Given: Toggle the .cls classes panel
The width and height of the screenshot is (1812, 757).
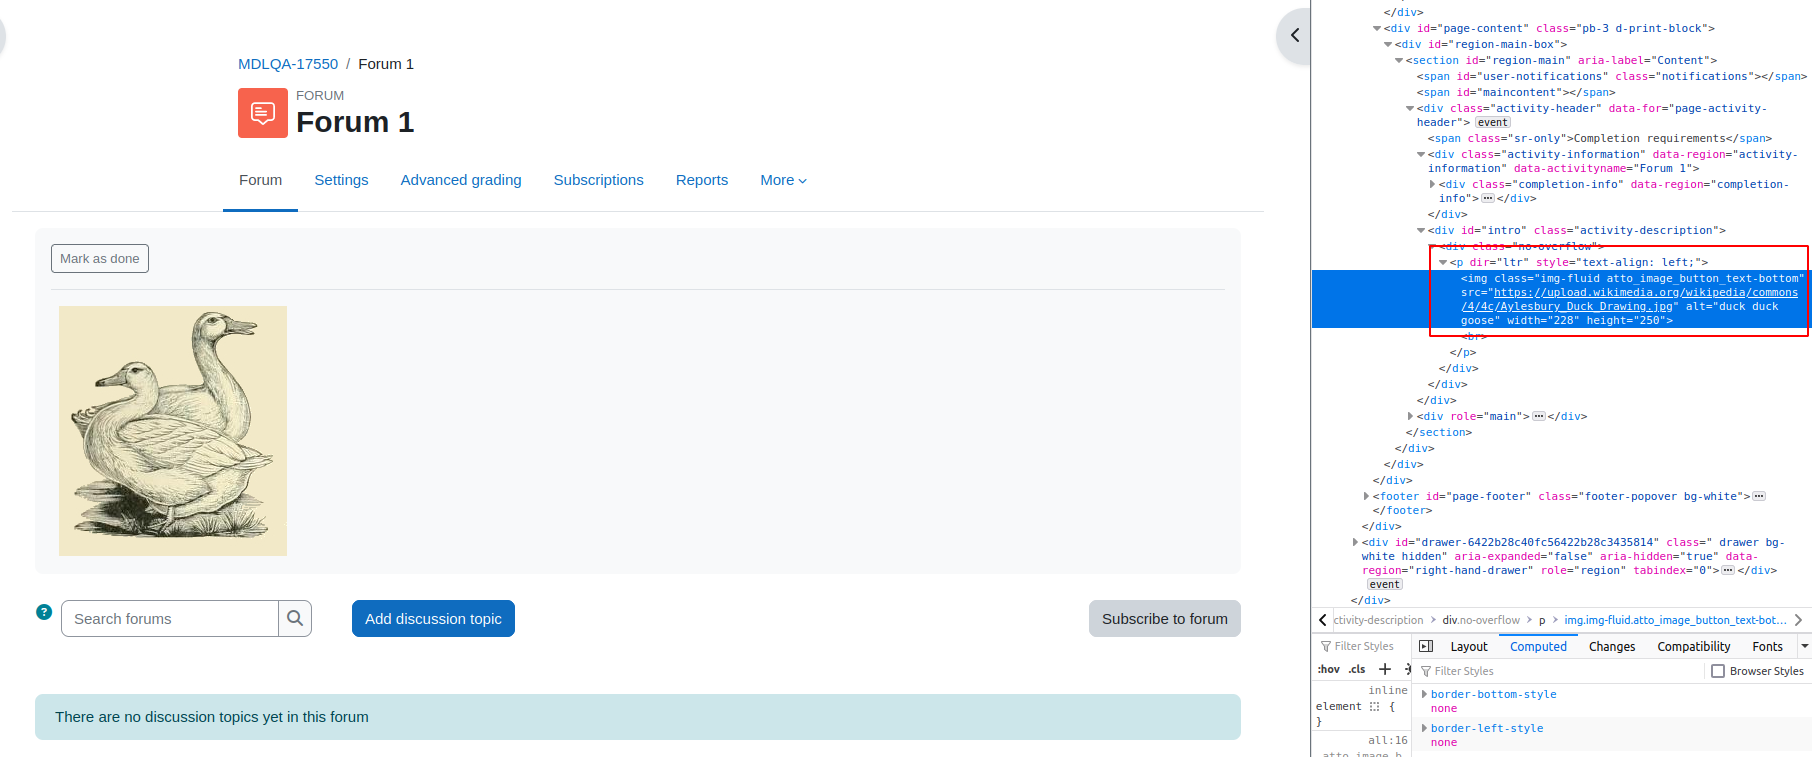Looking at the screenshot, I should 1357,670.
